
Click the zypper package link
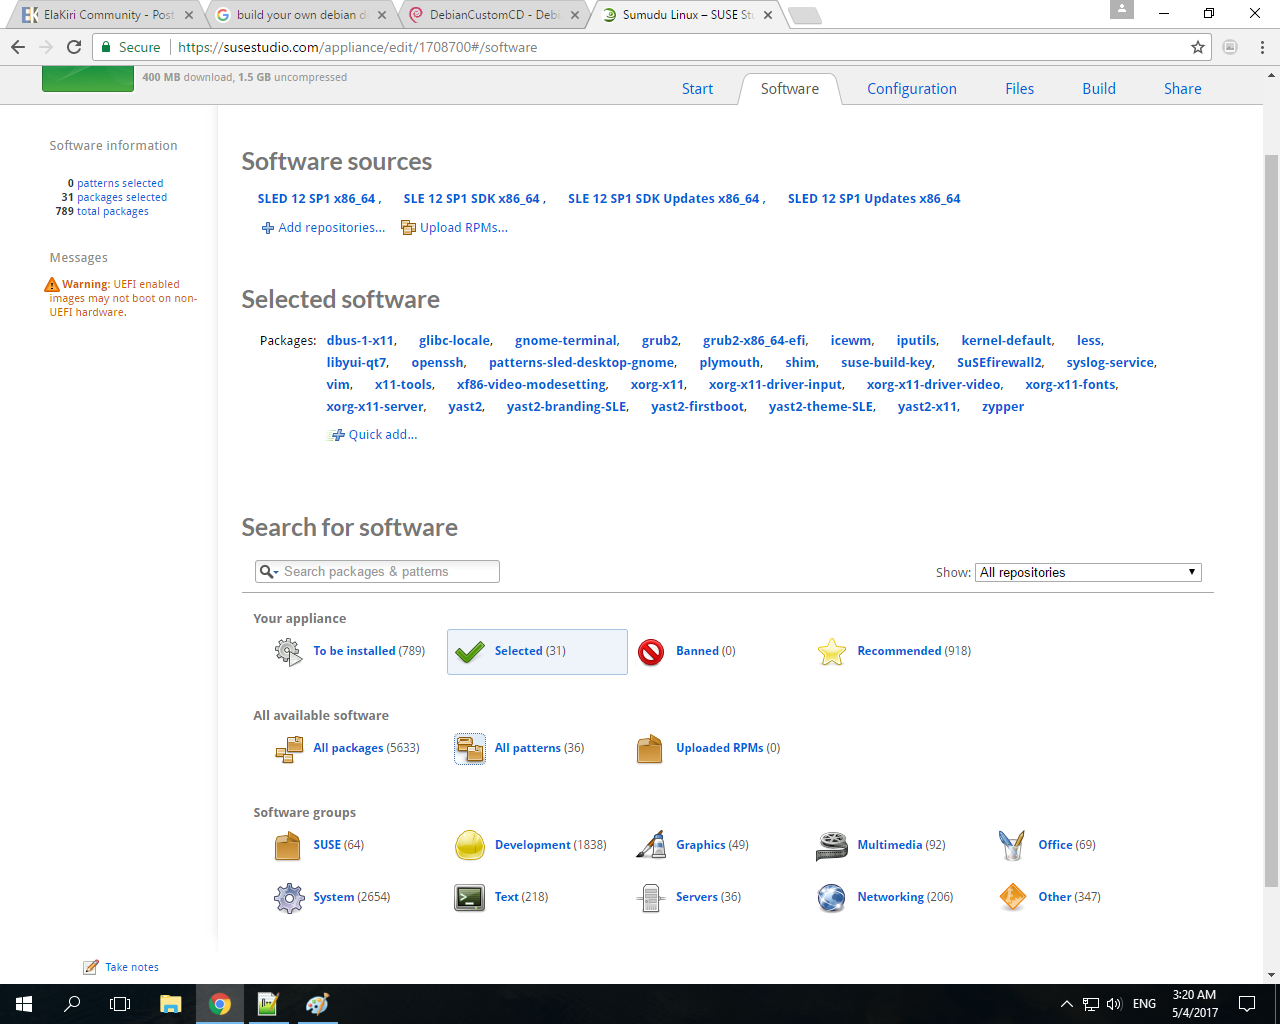(x=1003, y=407)
